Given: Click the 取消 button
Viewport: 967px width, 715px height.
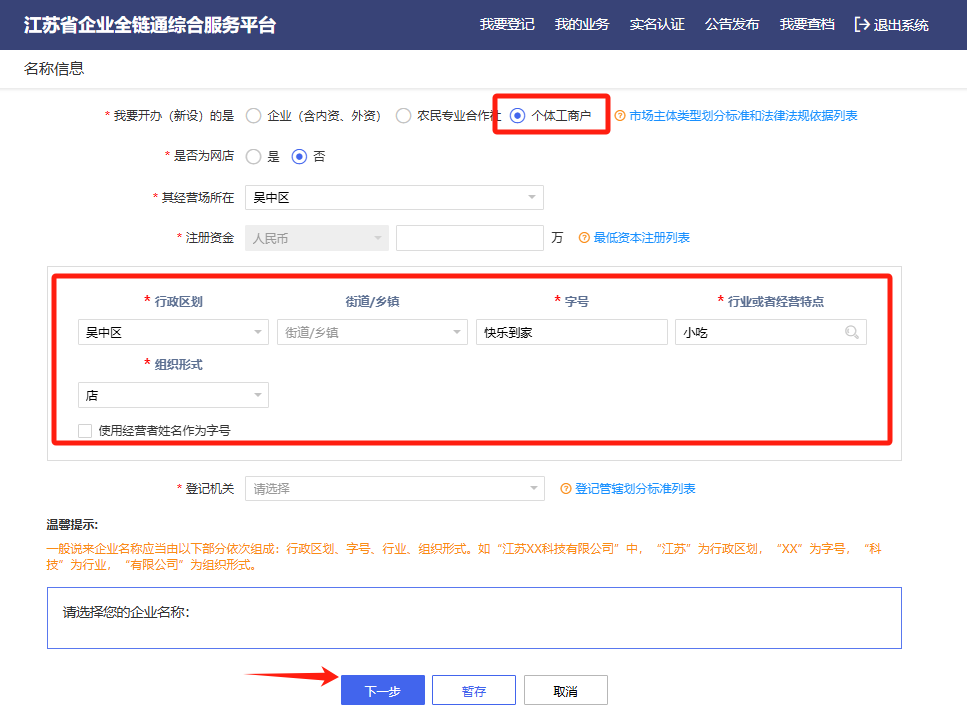Looking at the screenshot, I should click(x=566, y=690).
